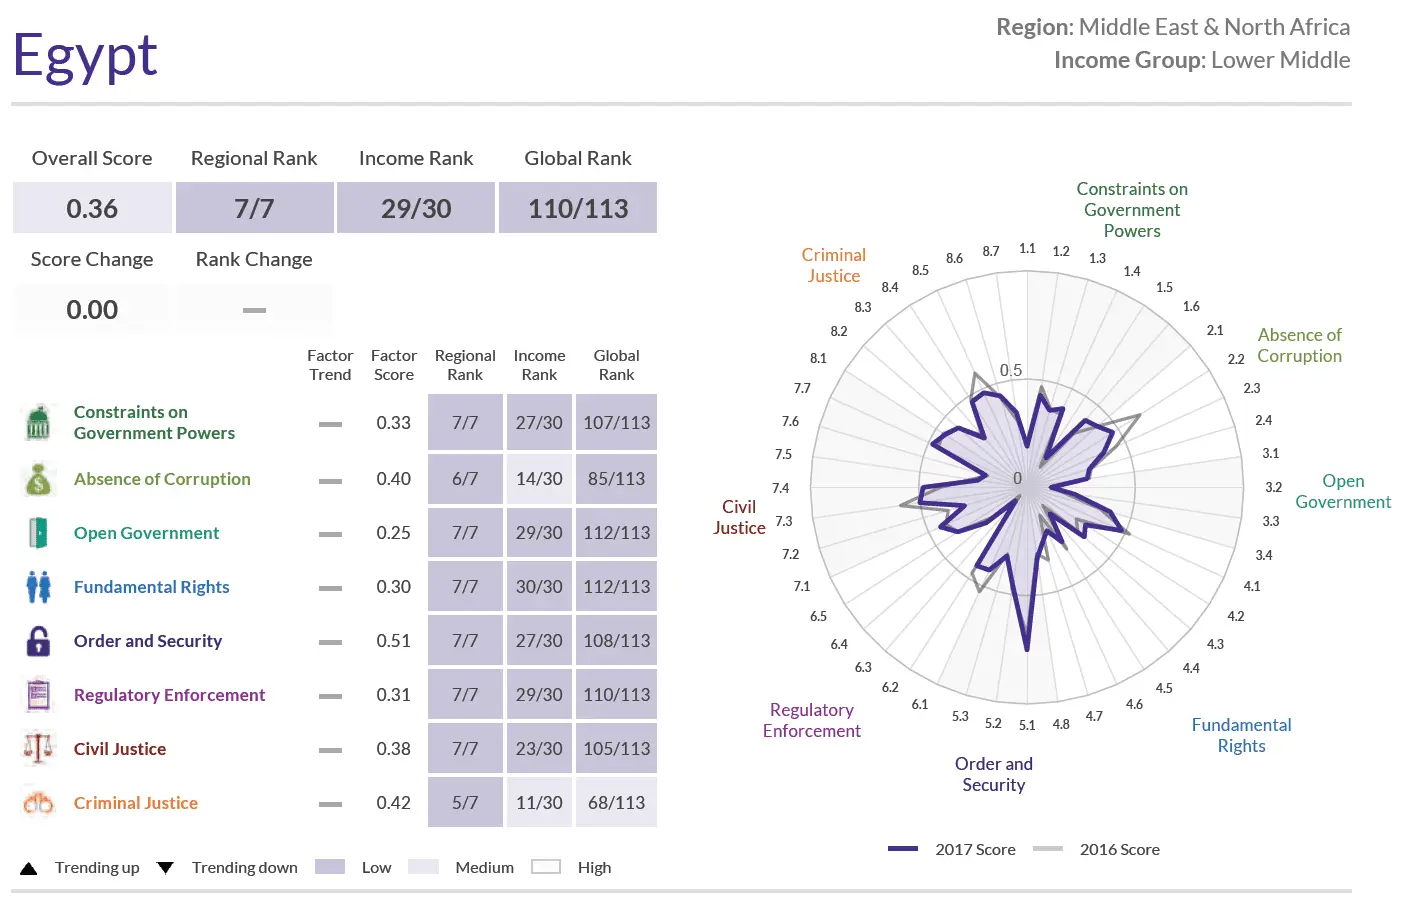Viewport: 1413px width, 899px height.
Task: Click the Factor Trend indicator for Open Government
Action: pyautogui.click(x=330, y=533)
